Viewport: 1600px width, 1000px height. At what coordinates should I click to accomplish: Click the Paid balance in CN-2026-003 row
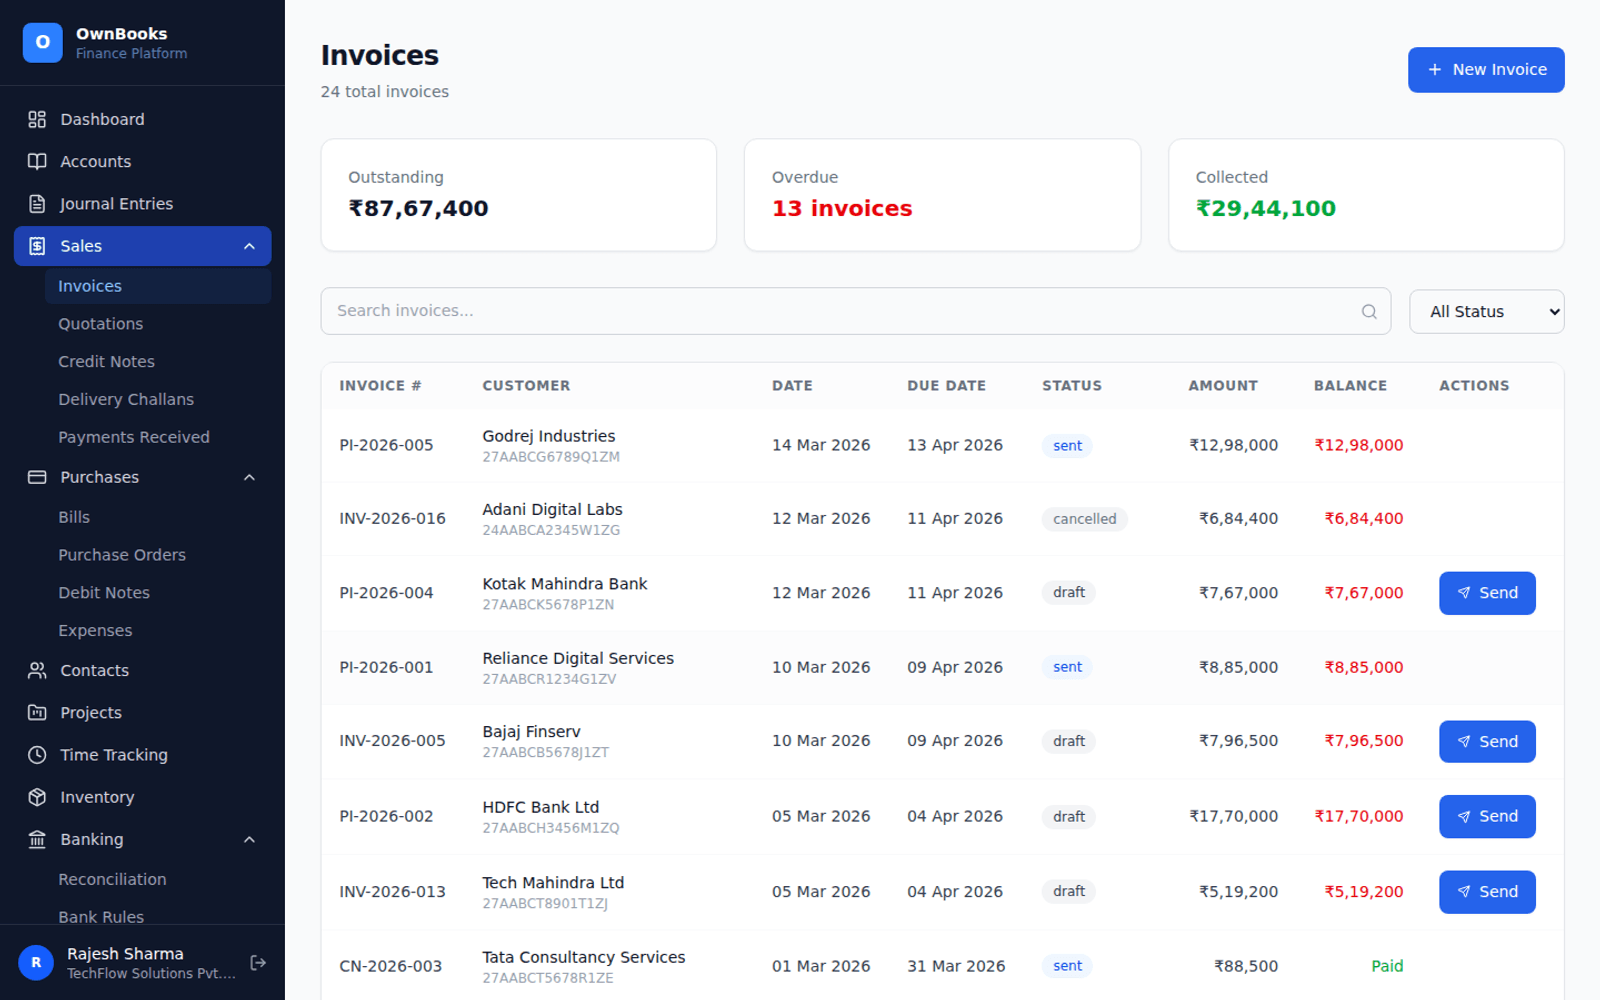(x=1387, y=966)
